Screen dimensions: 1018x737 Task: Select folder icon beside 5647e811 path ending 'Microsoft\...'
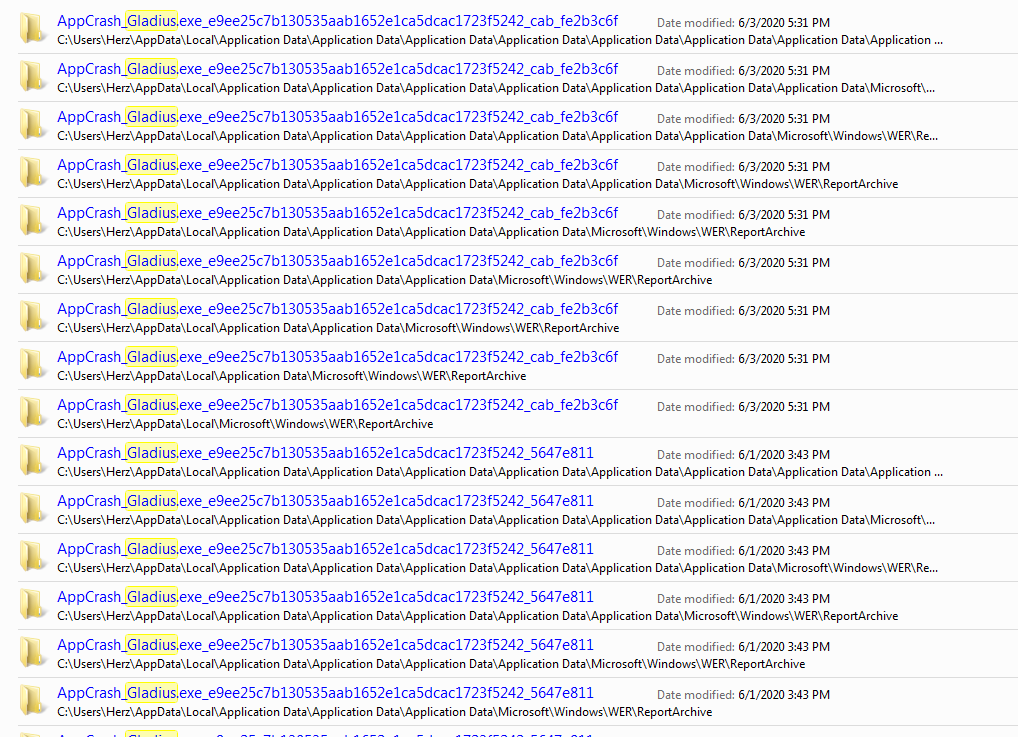[x=32, y=509]
